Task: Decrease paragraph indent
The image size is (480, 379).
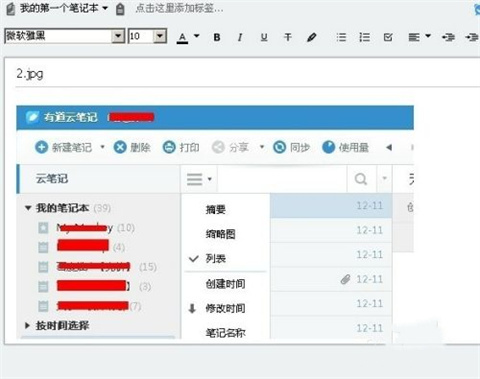Action: point(448,37)
